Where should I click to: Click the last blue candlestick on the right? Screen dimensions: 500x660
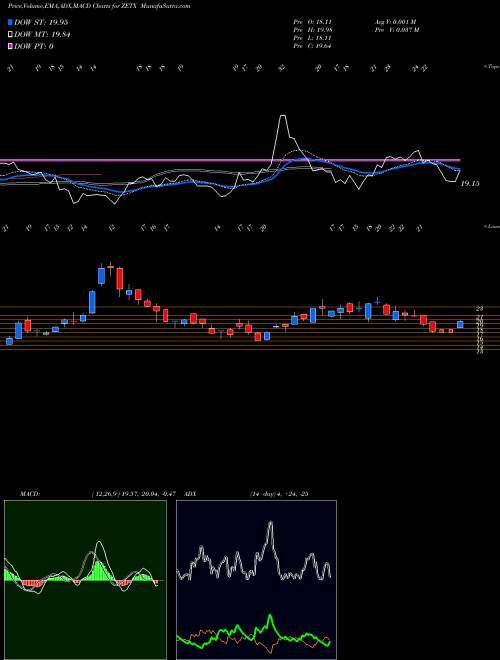coord(460,325)
